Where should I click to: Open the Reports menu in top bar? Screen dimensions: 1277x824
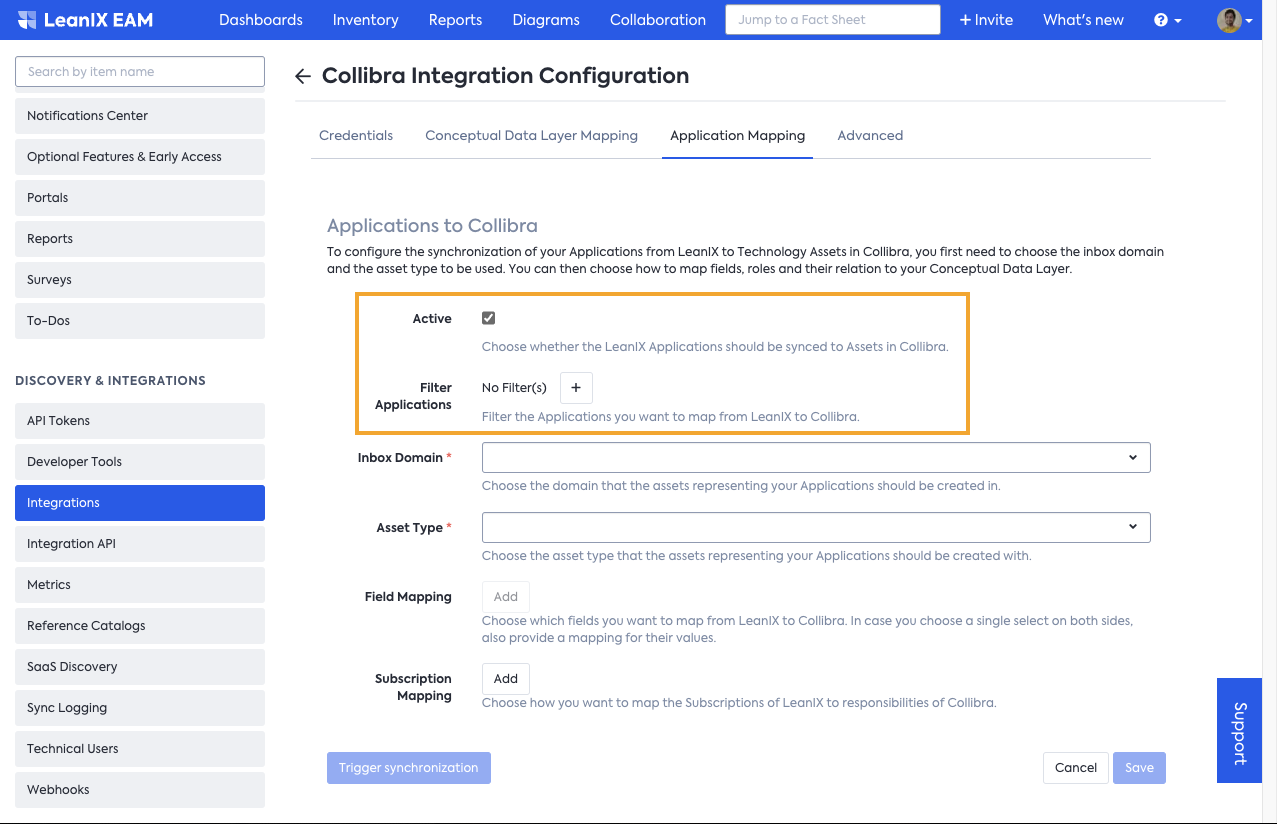click(x=455, y=20)
